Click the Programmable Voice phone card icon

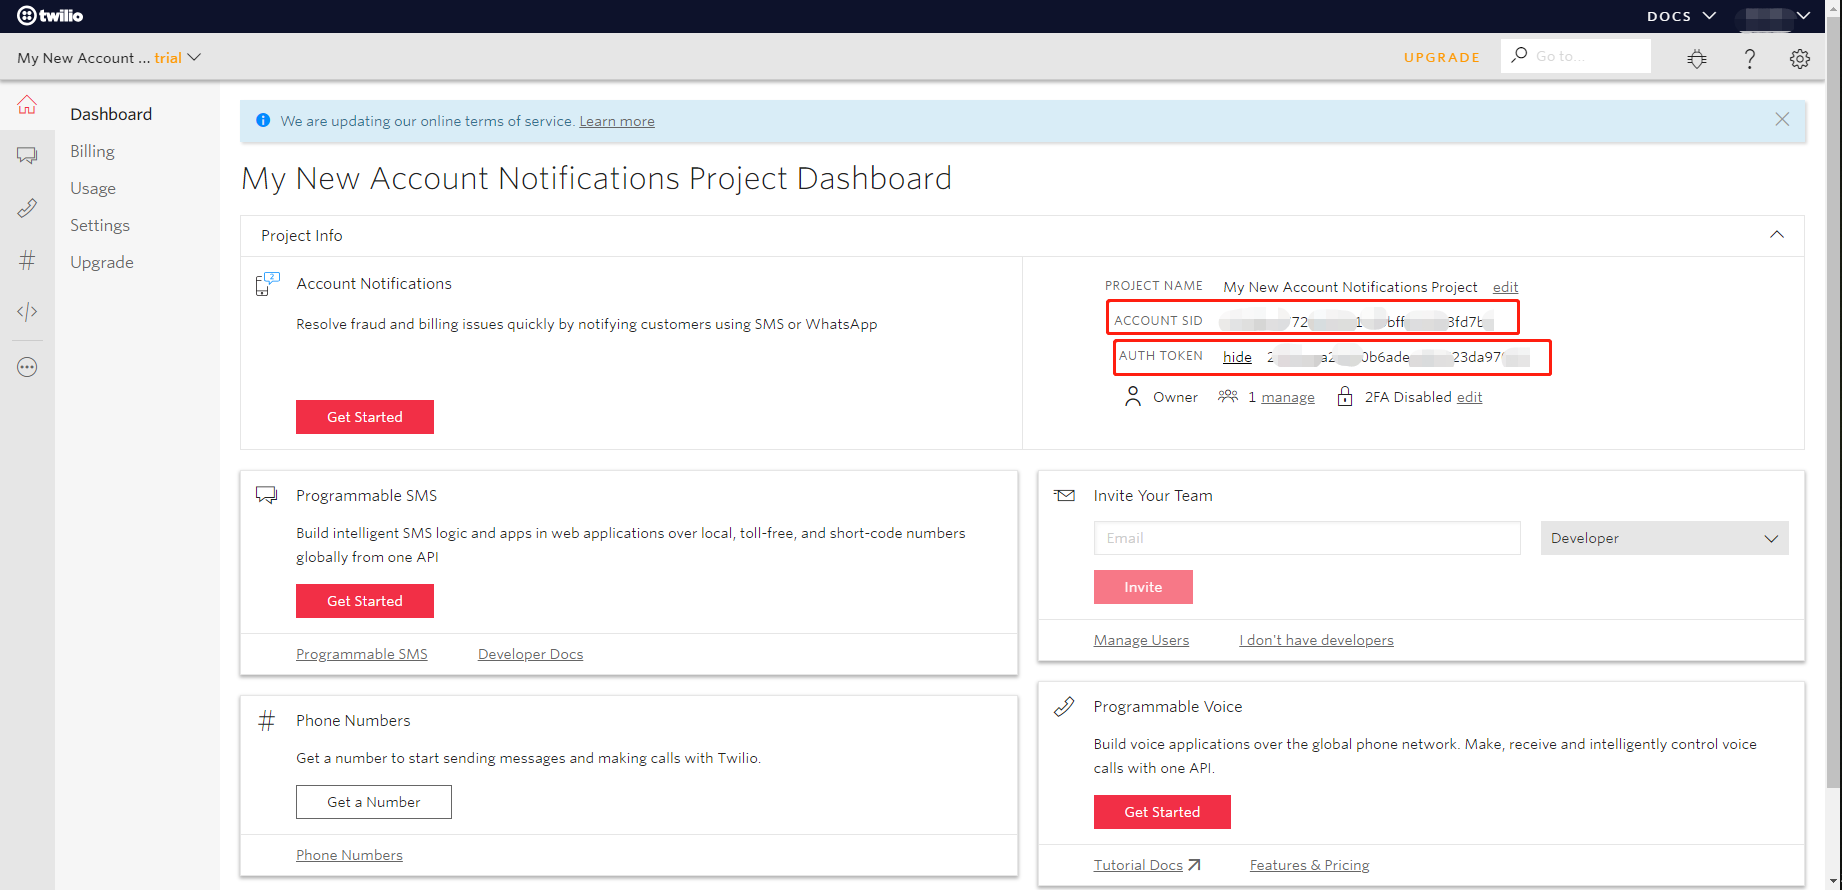pyautogui.click(x=1064, y=706)
